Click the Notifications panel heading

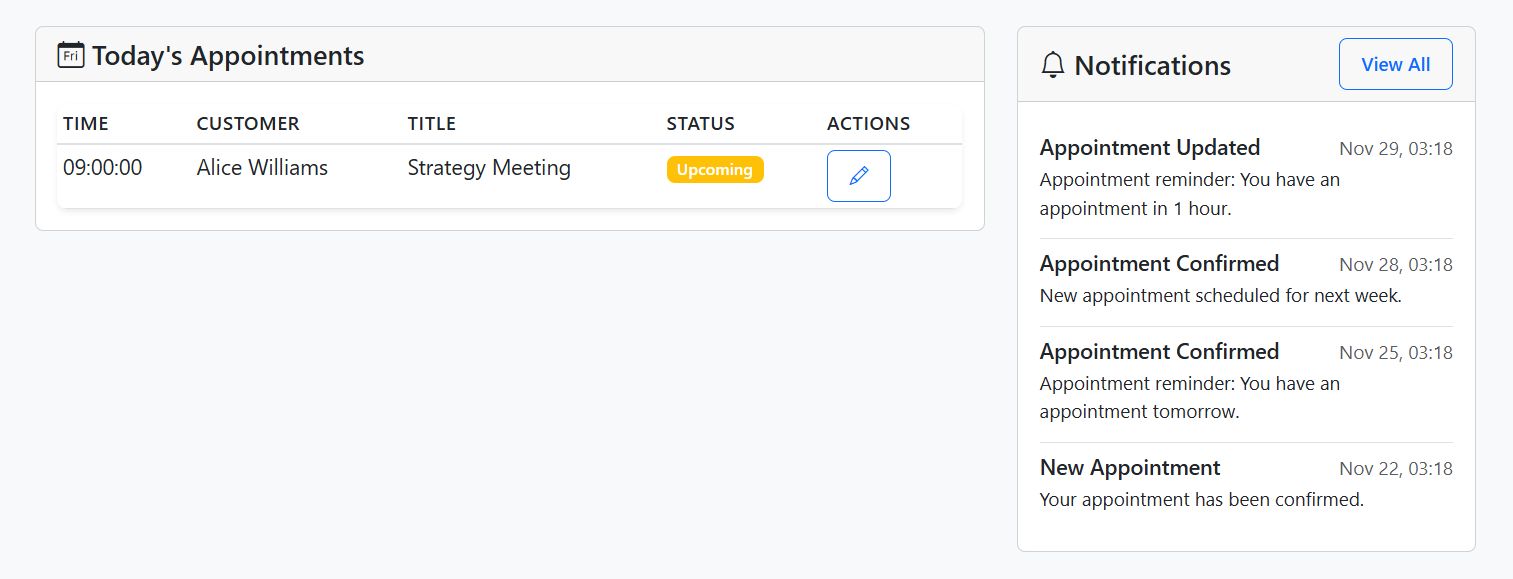(x=1152, y=66)
